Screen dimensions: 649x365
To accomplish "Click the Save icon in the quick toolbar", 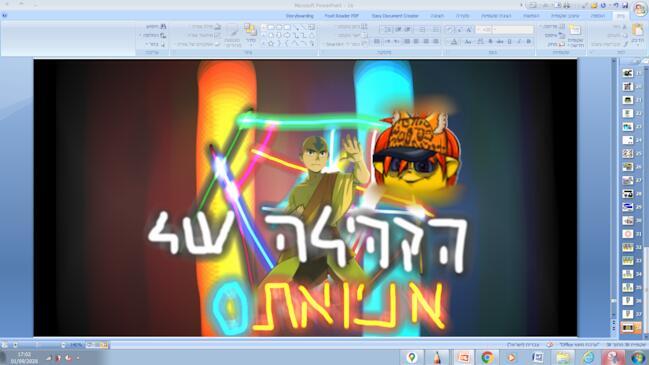I will tap(625, 5).
